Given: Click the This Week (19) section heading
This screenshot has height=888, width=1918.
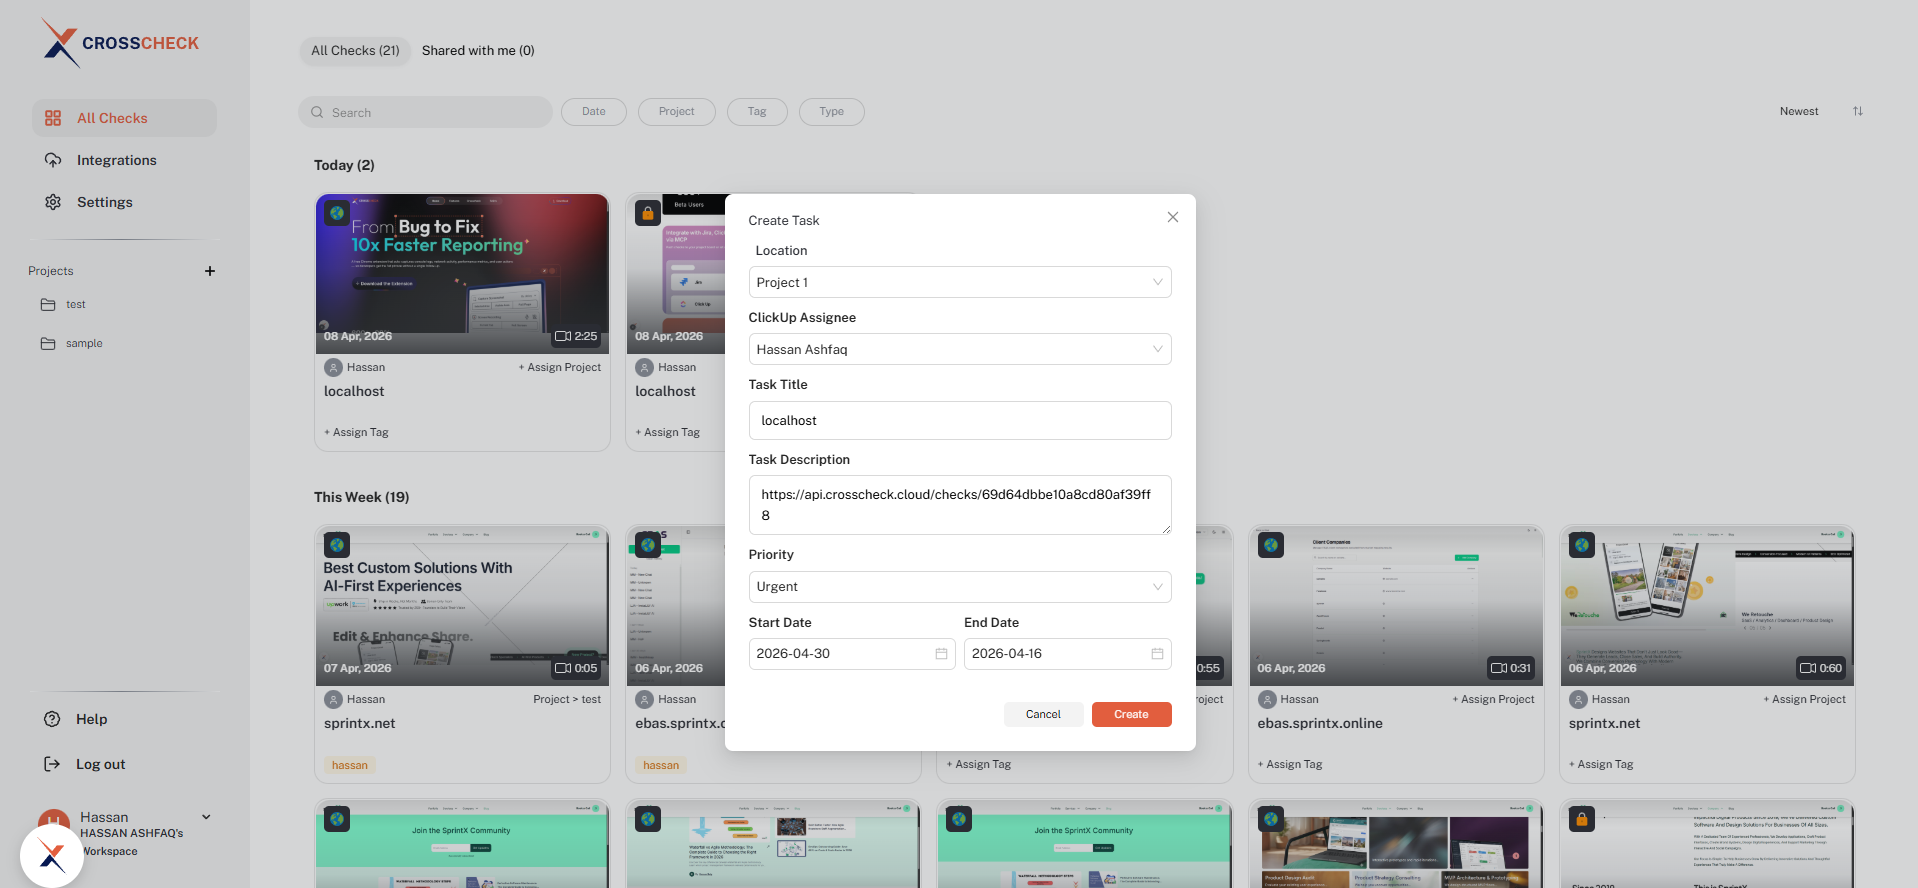Looking at the screenshot, I should [x=361, y=497].
